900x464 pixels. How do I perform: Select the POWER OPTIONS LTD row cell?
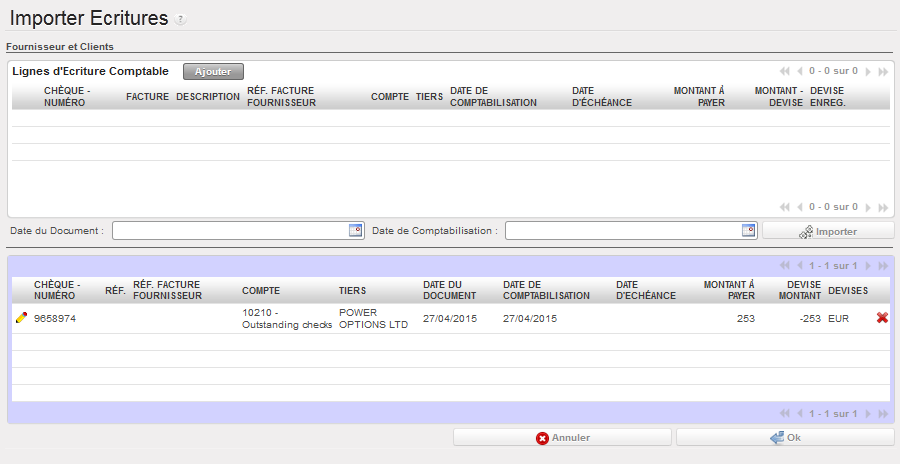pyautogui.click(x=373, y=318)
